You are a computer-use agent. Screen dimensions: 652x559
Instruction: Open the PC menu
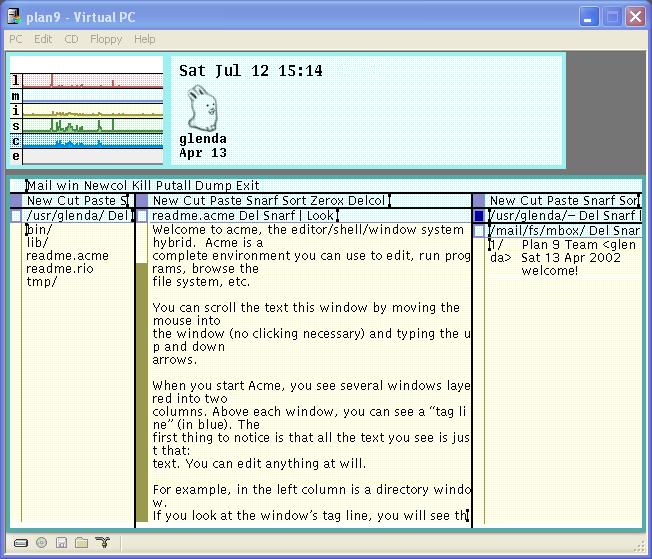(16, 39)
